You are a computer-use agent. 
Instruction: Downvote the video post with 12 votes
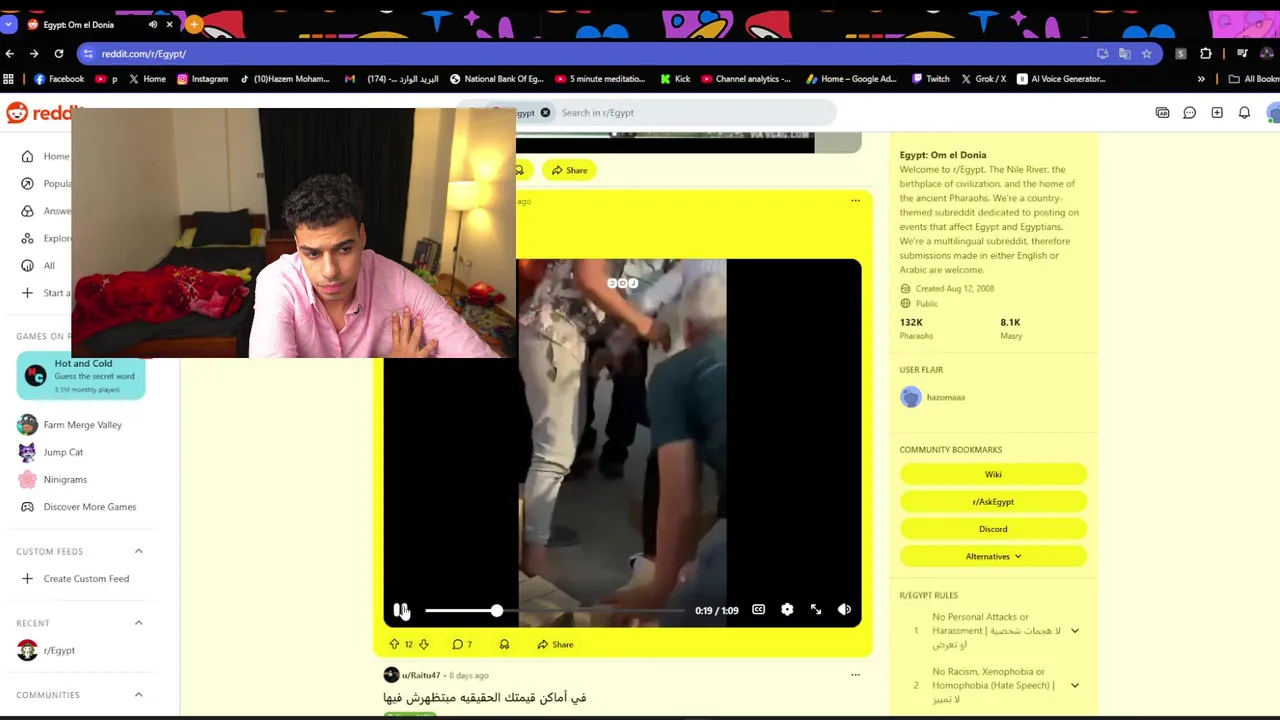click(x=424, y=645)
